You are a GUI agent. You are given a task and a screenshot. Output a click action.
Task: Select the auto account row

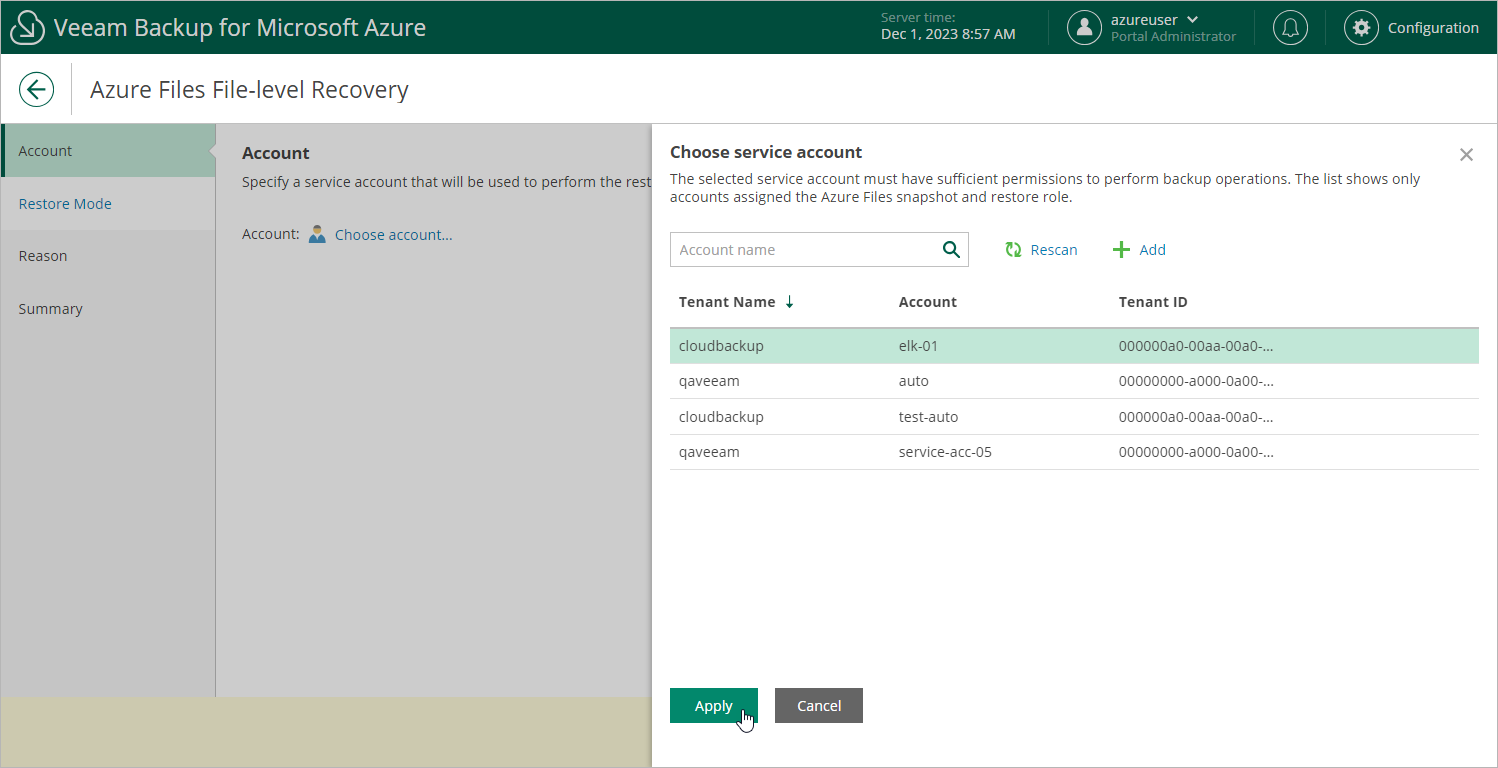tap(1074, 381)
